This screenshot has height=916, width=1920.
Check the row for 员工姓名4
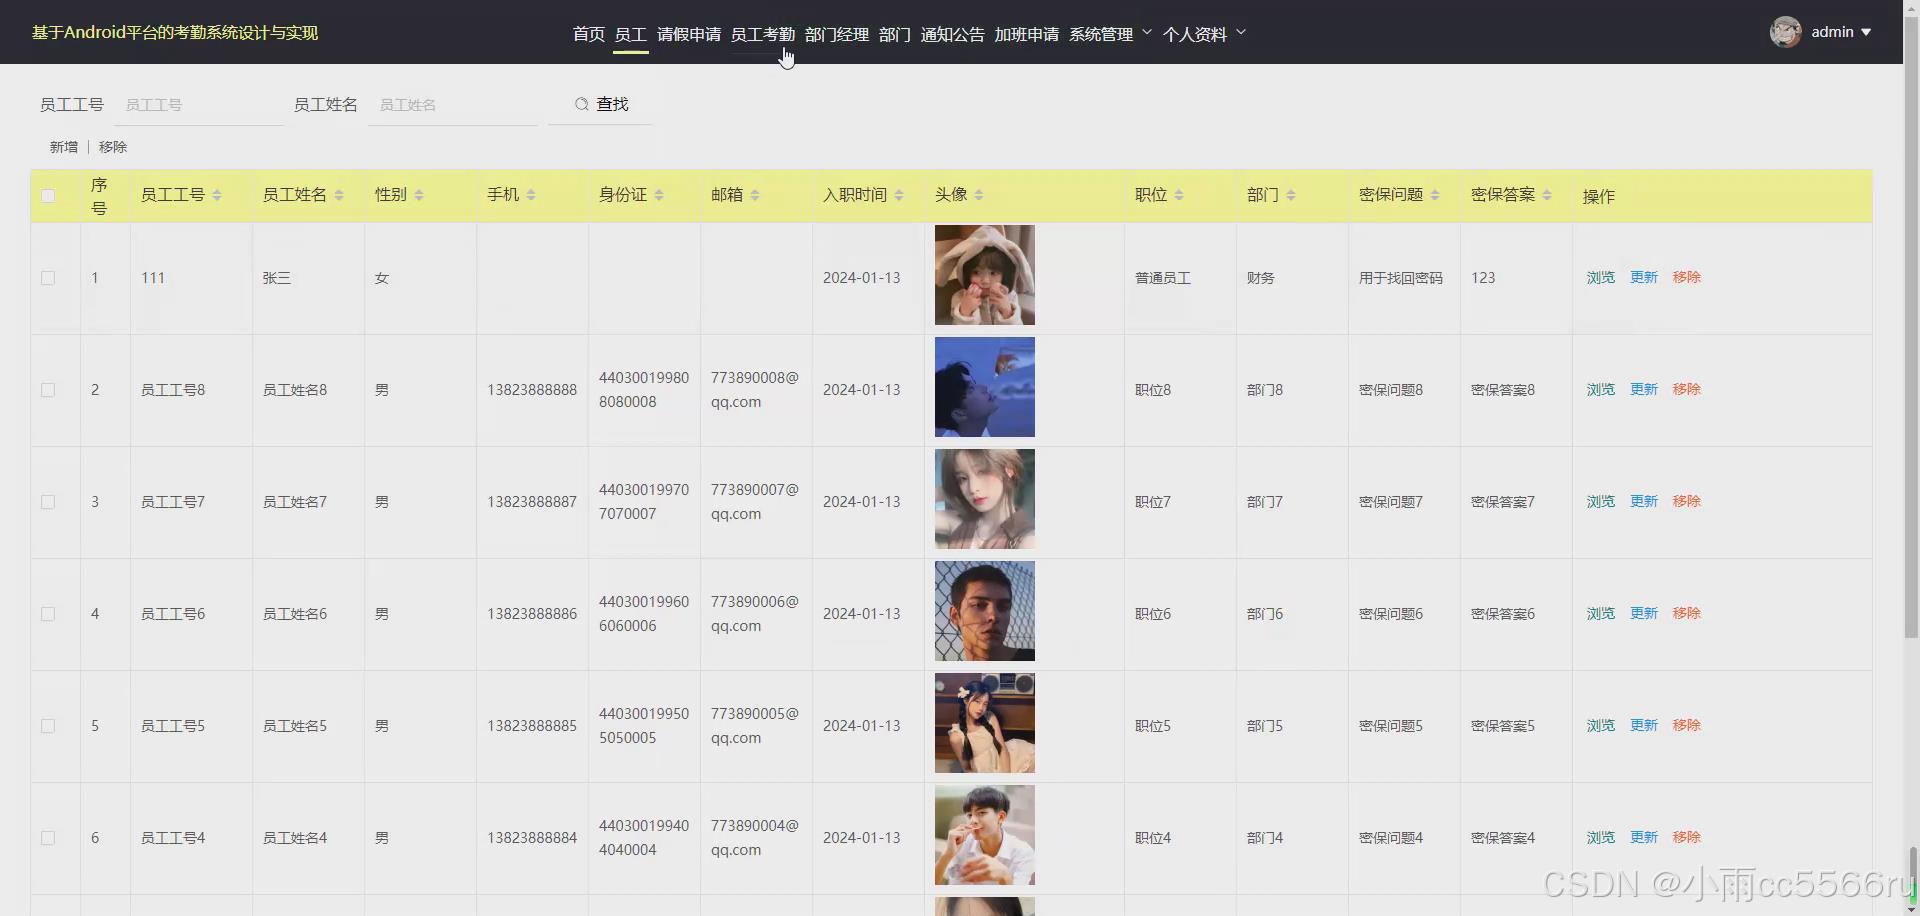(x=48, y=838)
